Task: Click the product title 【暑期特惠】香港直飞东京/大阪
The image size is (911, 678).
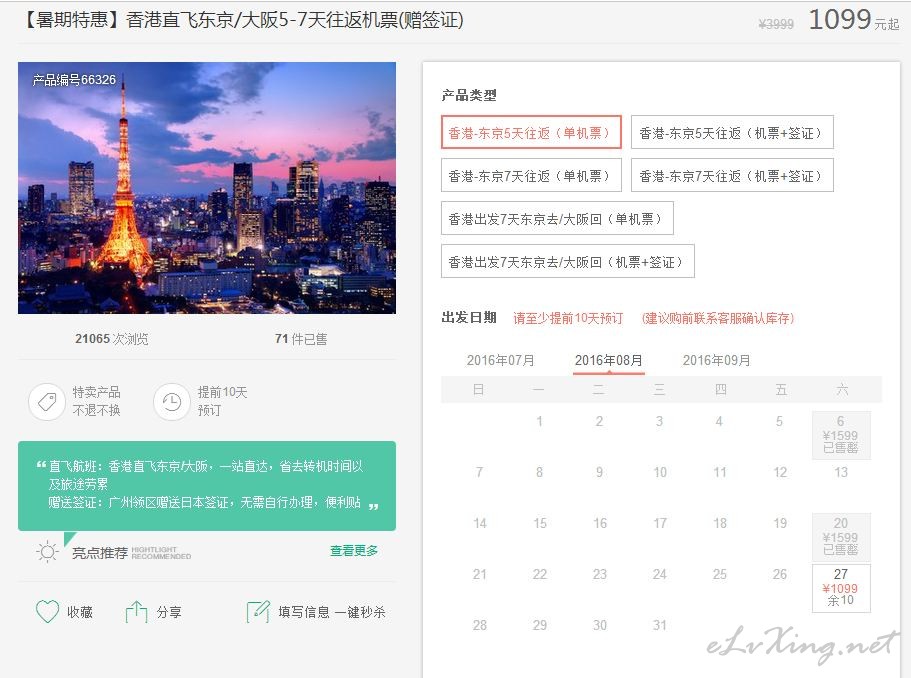Action: tap(242, 20)
